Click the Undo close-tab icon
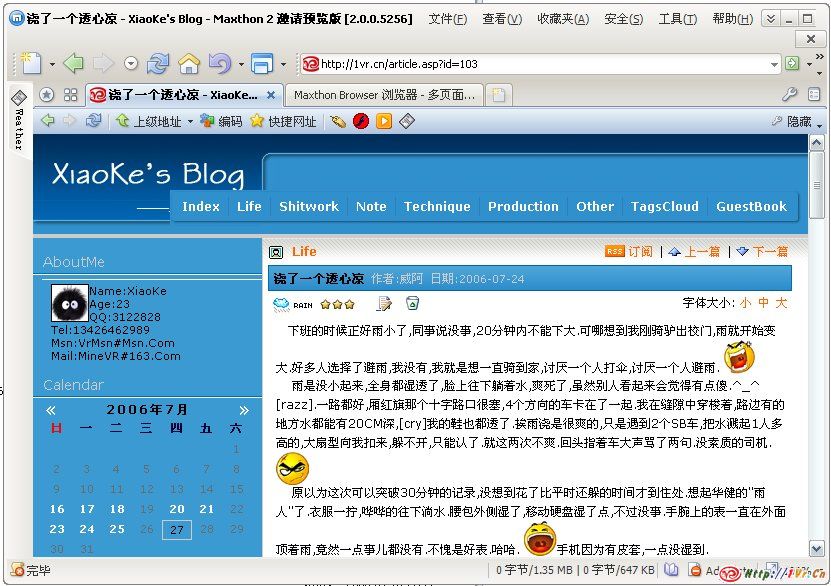831x586 pixels. [x=219, y=64]
